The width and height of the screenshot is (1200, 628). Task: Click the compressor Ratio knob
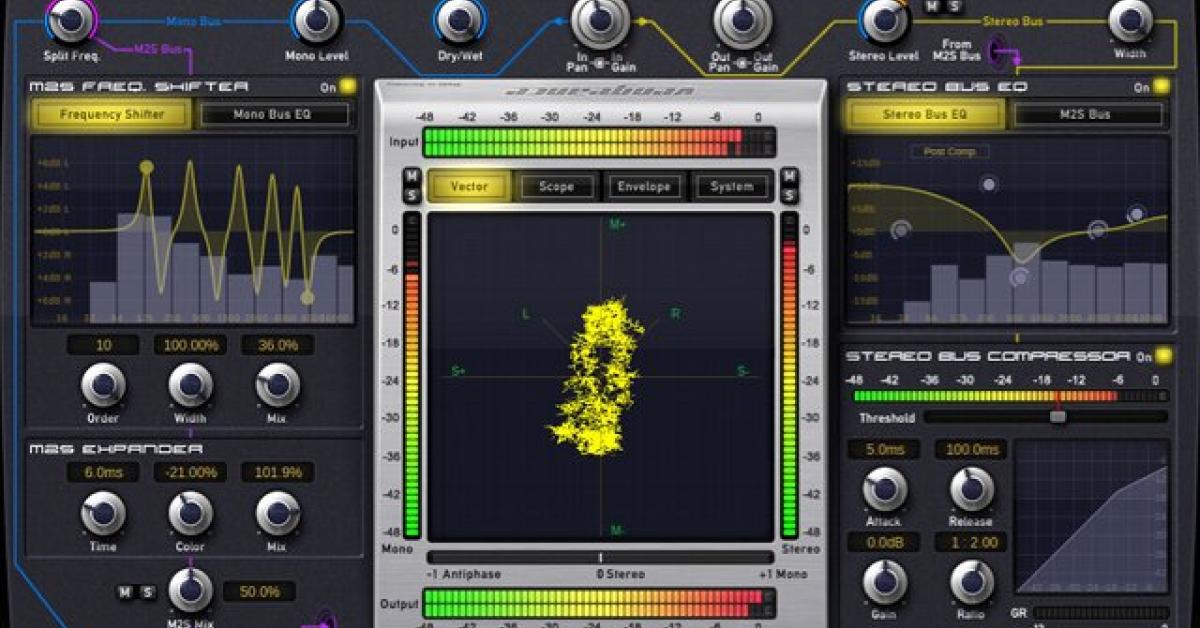pos(971,582)
